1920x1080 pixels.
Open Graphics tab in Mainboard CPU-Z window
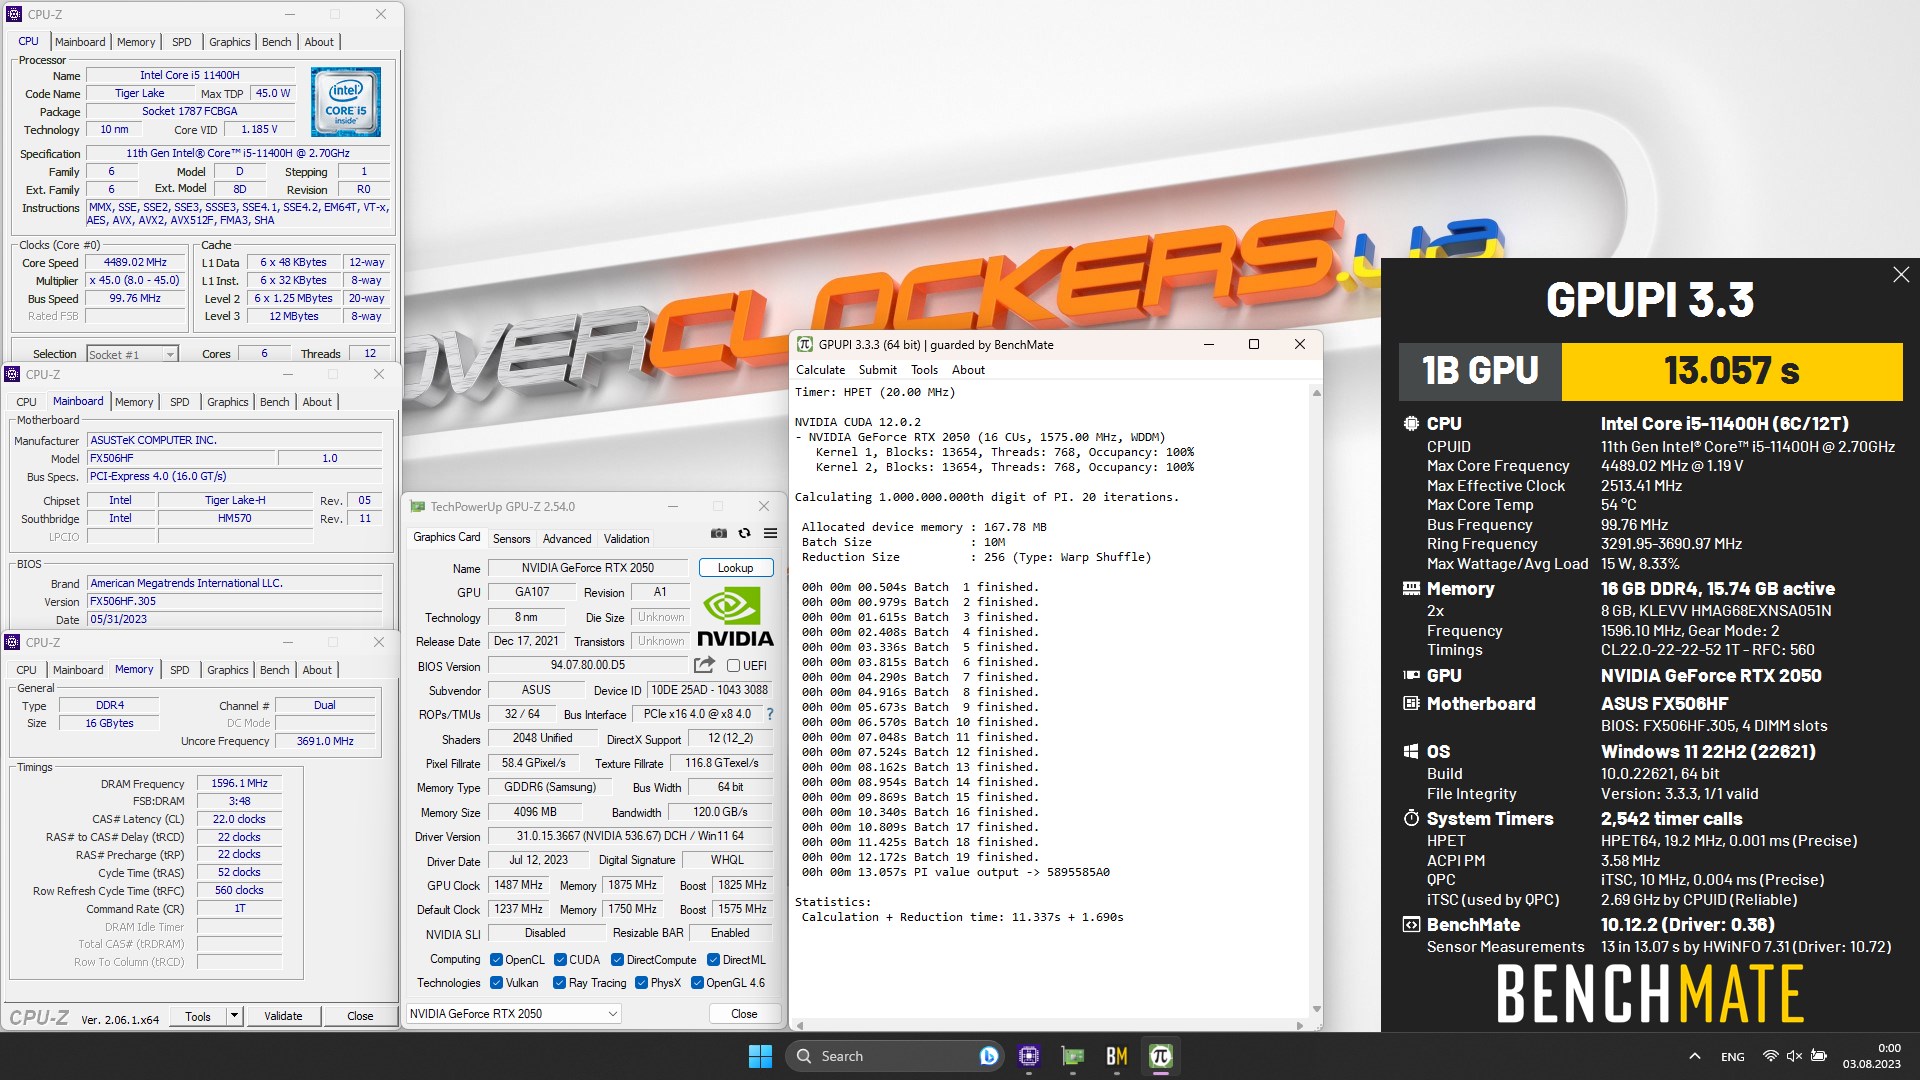point(227,402)
